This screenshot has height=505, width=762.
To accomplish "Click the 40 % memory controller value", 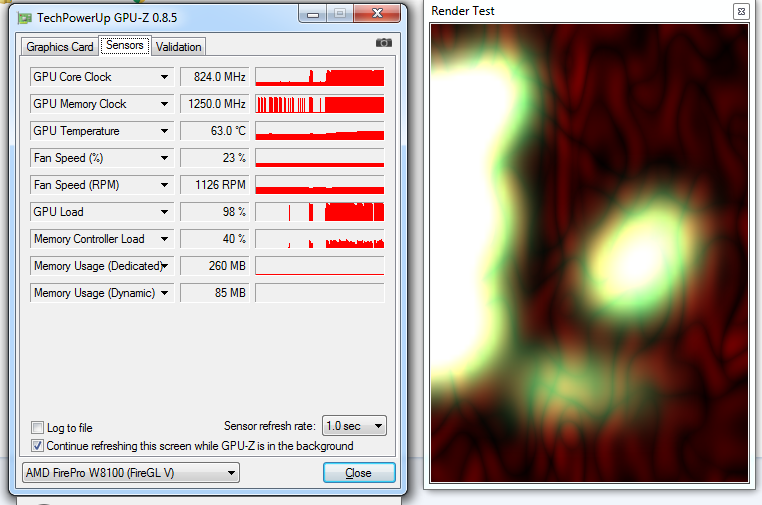I will coord(214,239).
